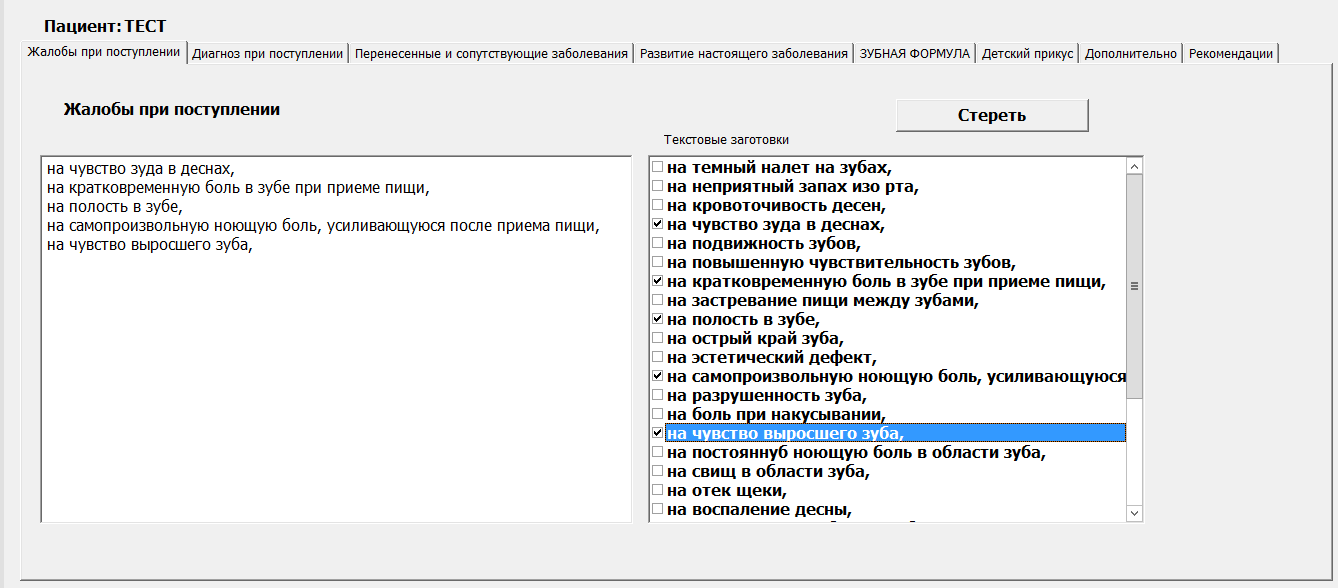Enable 'на острый край зуба' checkbox

click(x=657, y=338)
